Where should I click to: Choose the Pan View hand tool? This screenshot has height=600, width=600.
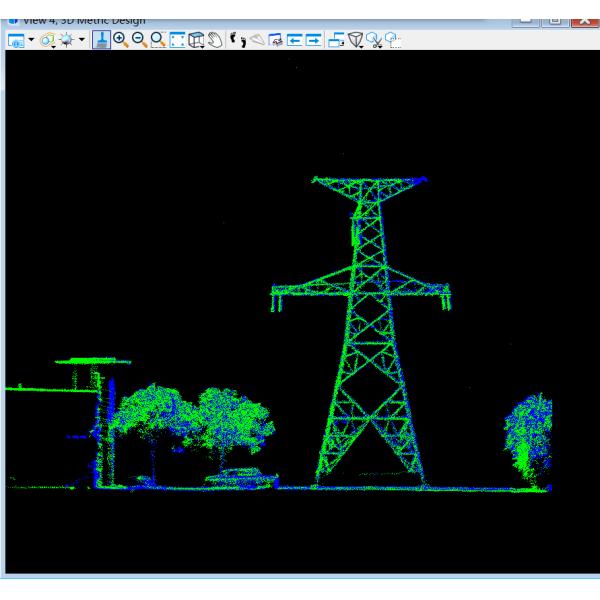tap(213, 38)
